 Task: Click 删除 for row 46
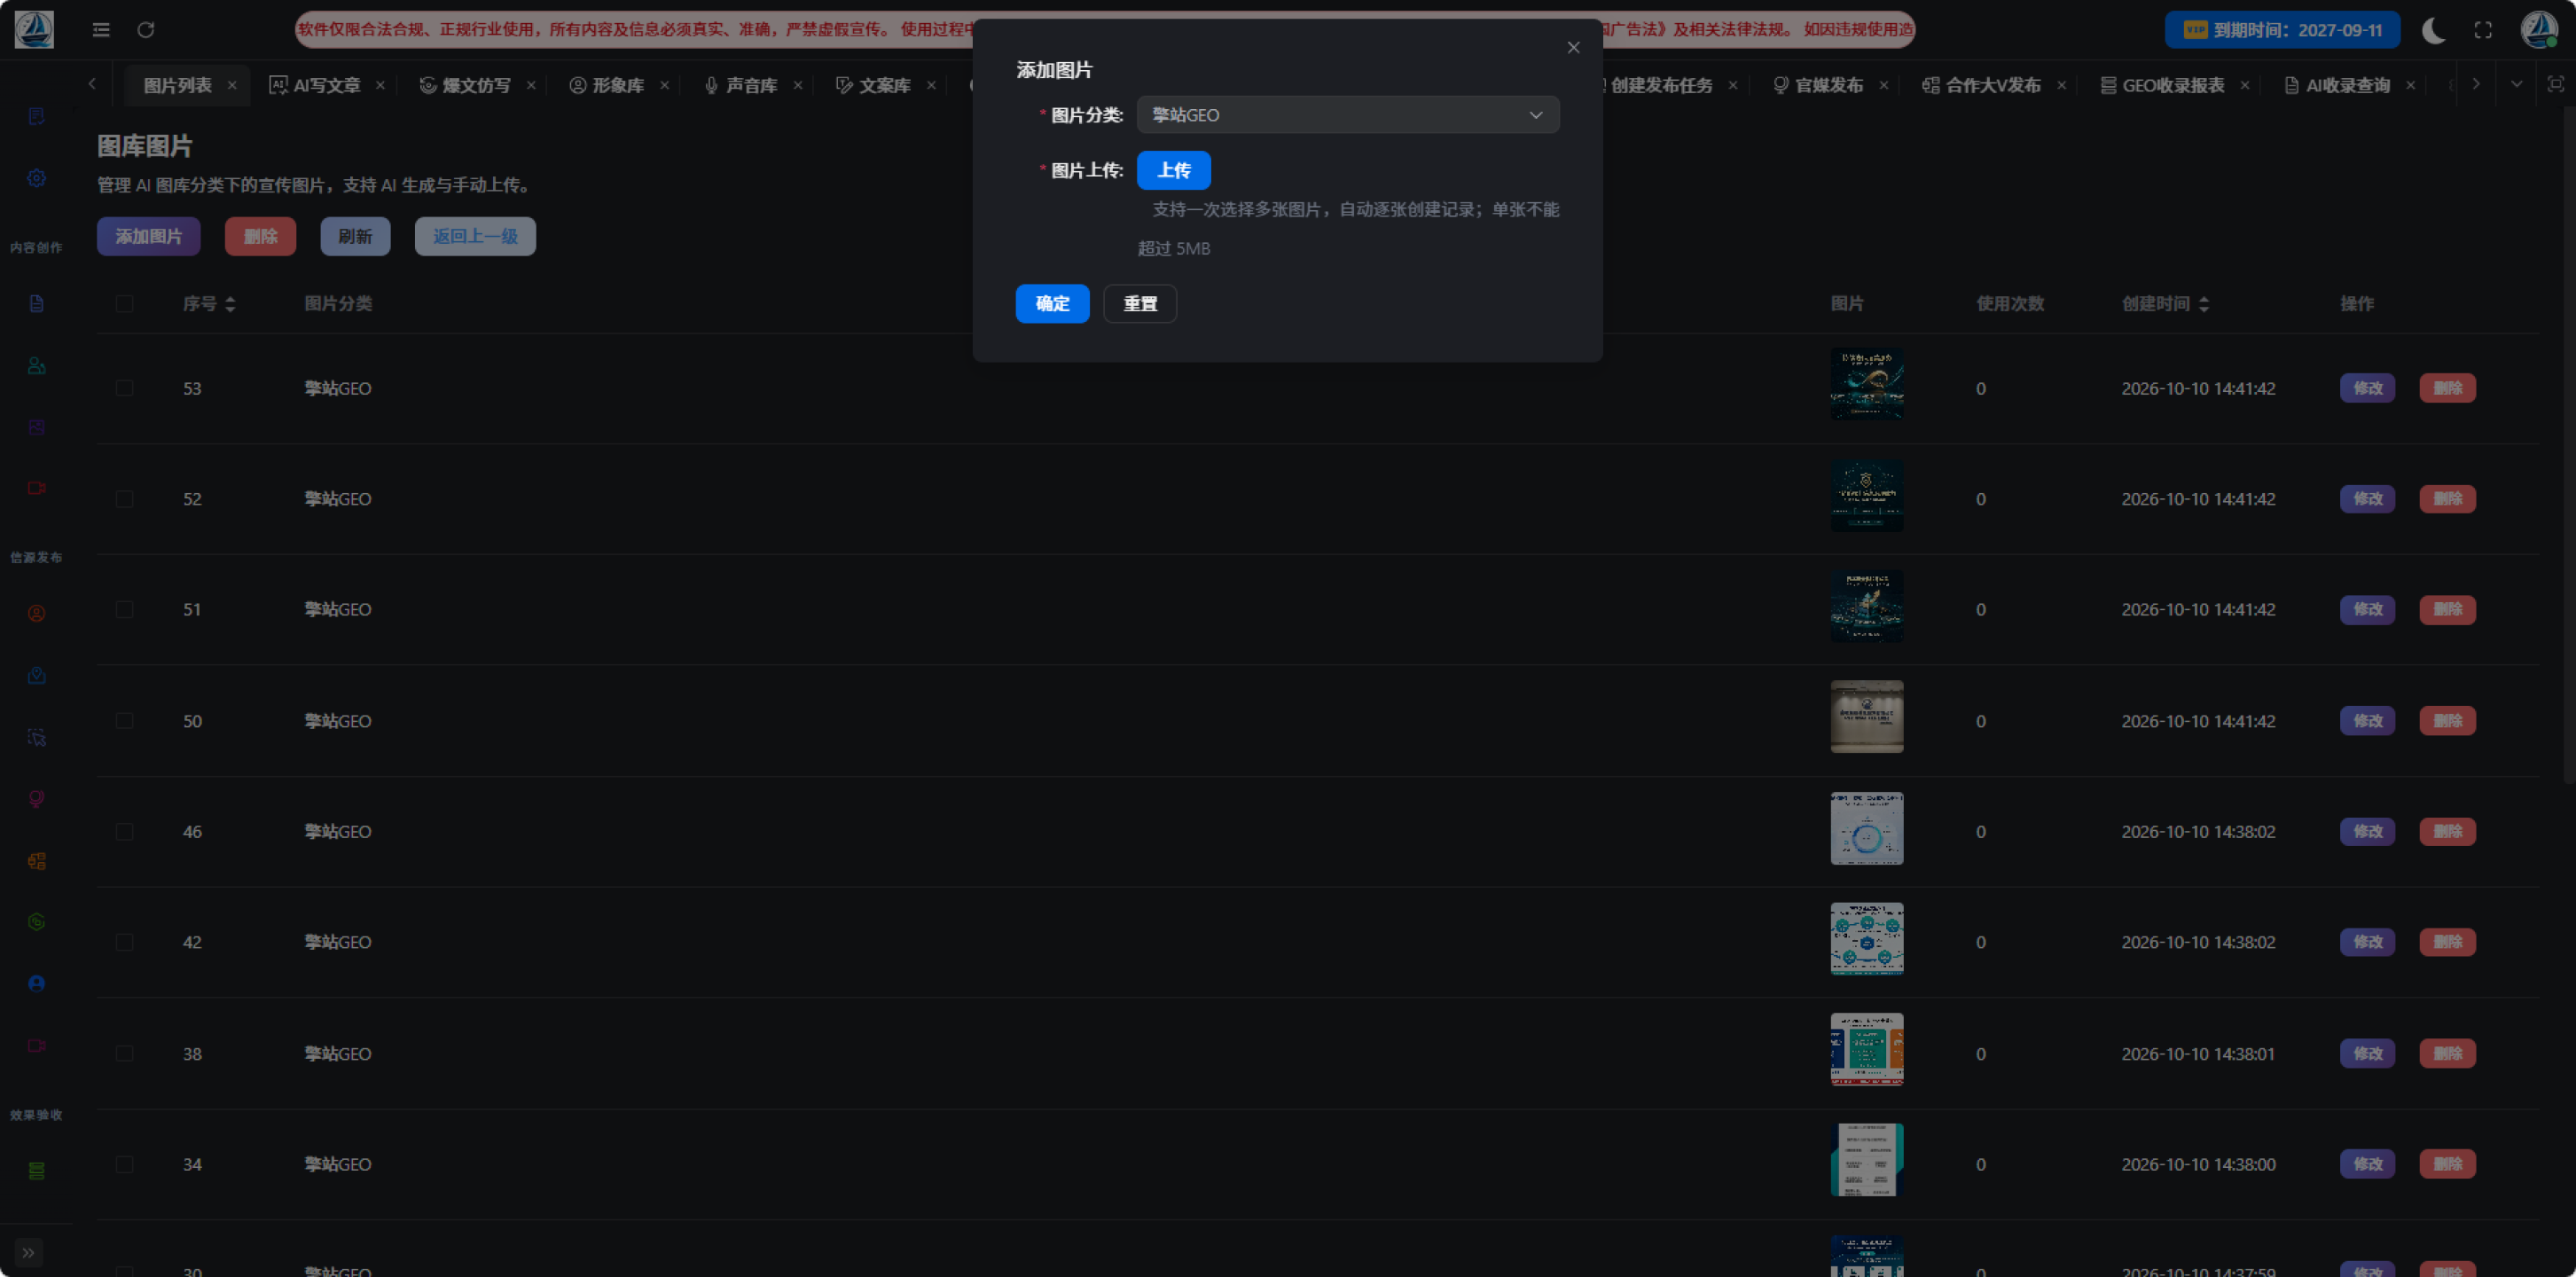pyautogui.click(x=2447, y=831)
